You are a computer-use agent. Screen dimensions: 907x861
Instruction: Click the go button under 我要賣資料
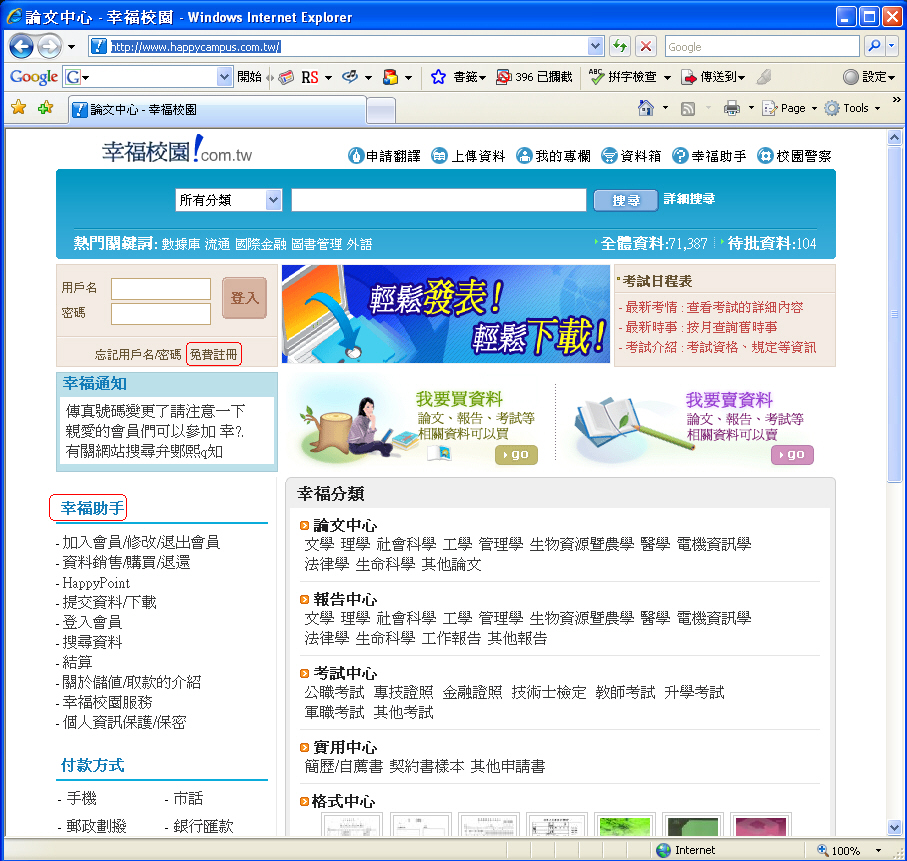[x=792, y=455]
